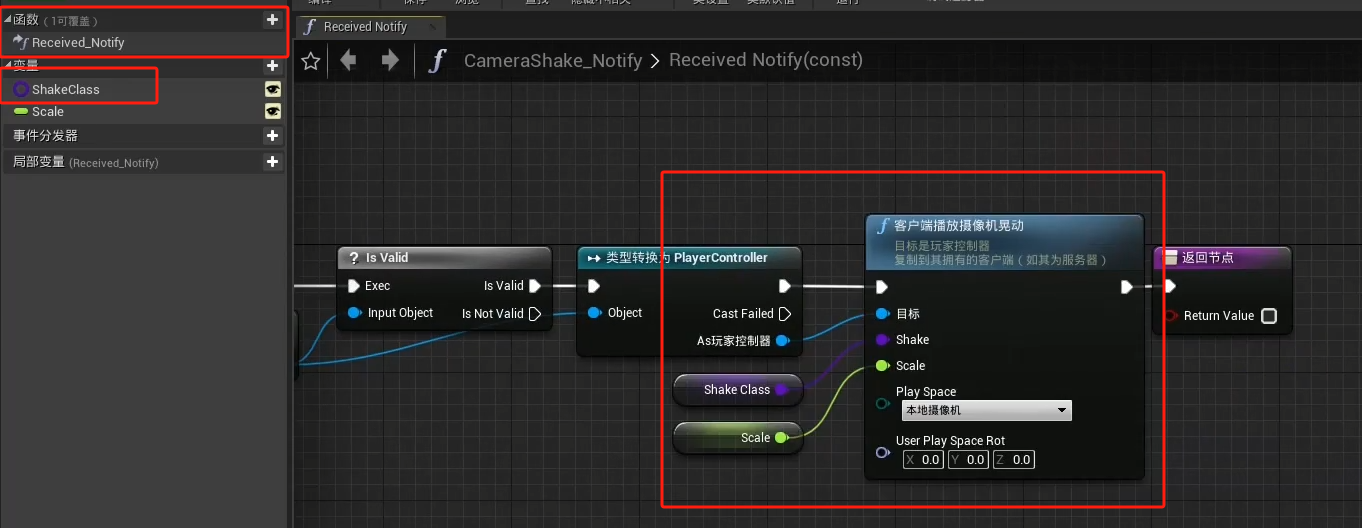The height and width of the screenshot is (528, 1362).
Task: Click the Play Space input pin
Action: click(882, 404)
